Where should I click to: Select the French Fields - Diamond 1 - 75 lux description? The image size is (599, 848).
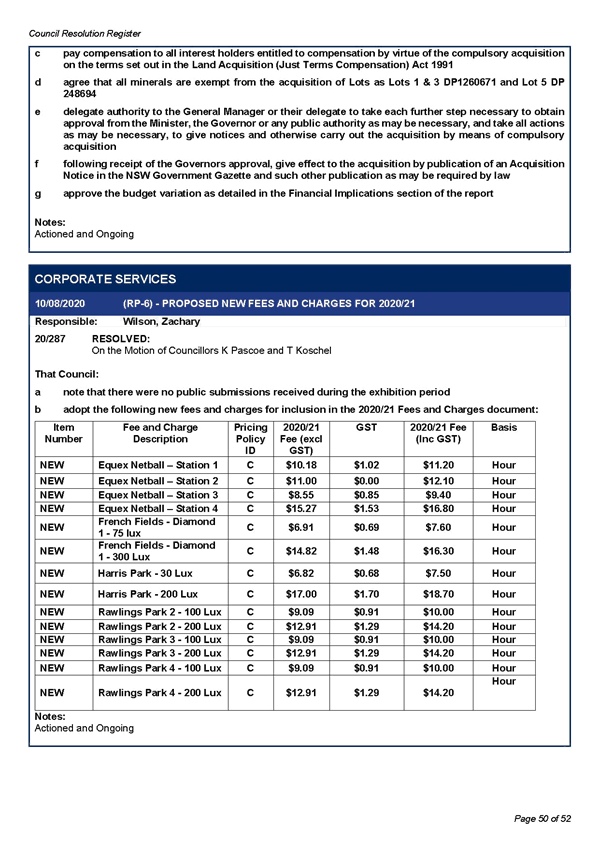pos(157,527)
